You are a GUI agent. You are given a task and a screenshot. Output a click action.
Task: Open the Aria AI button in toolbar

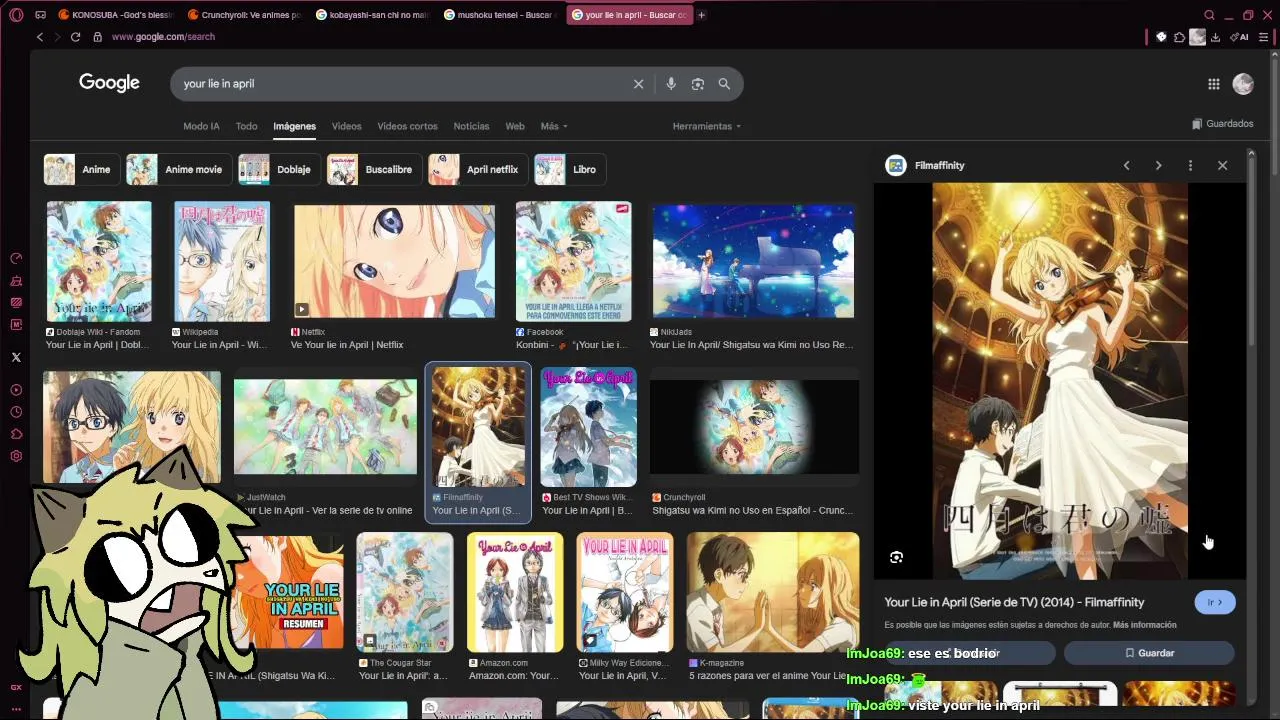[1241, 37]
